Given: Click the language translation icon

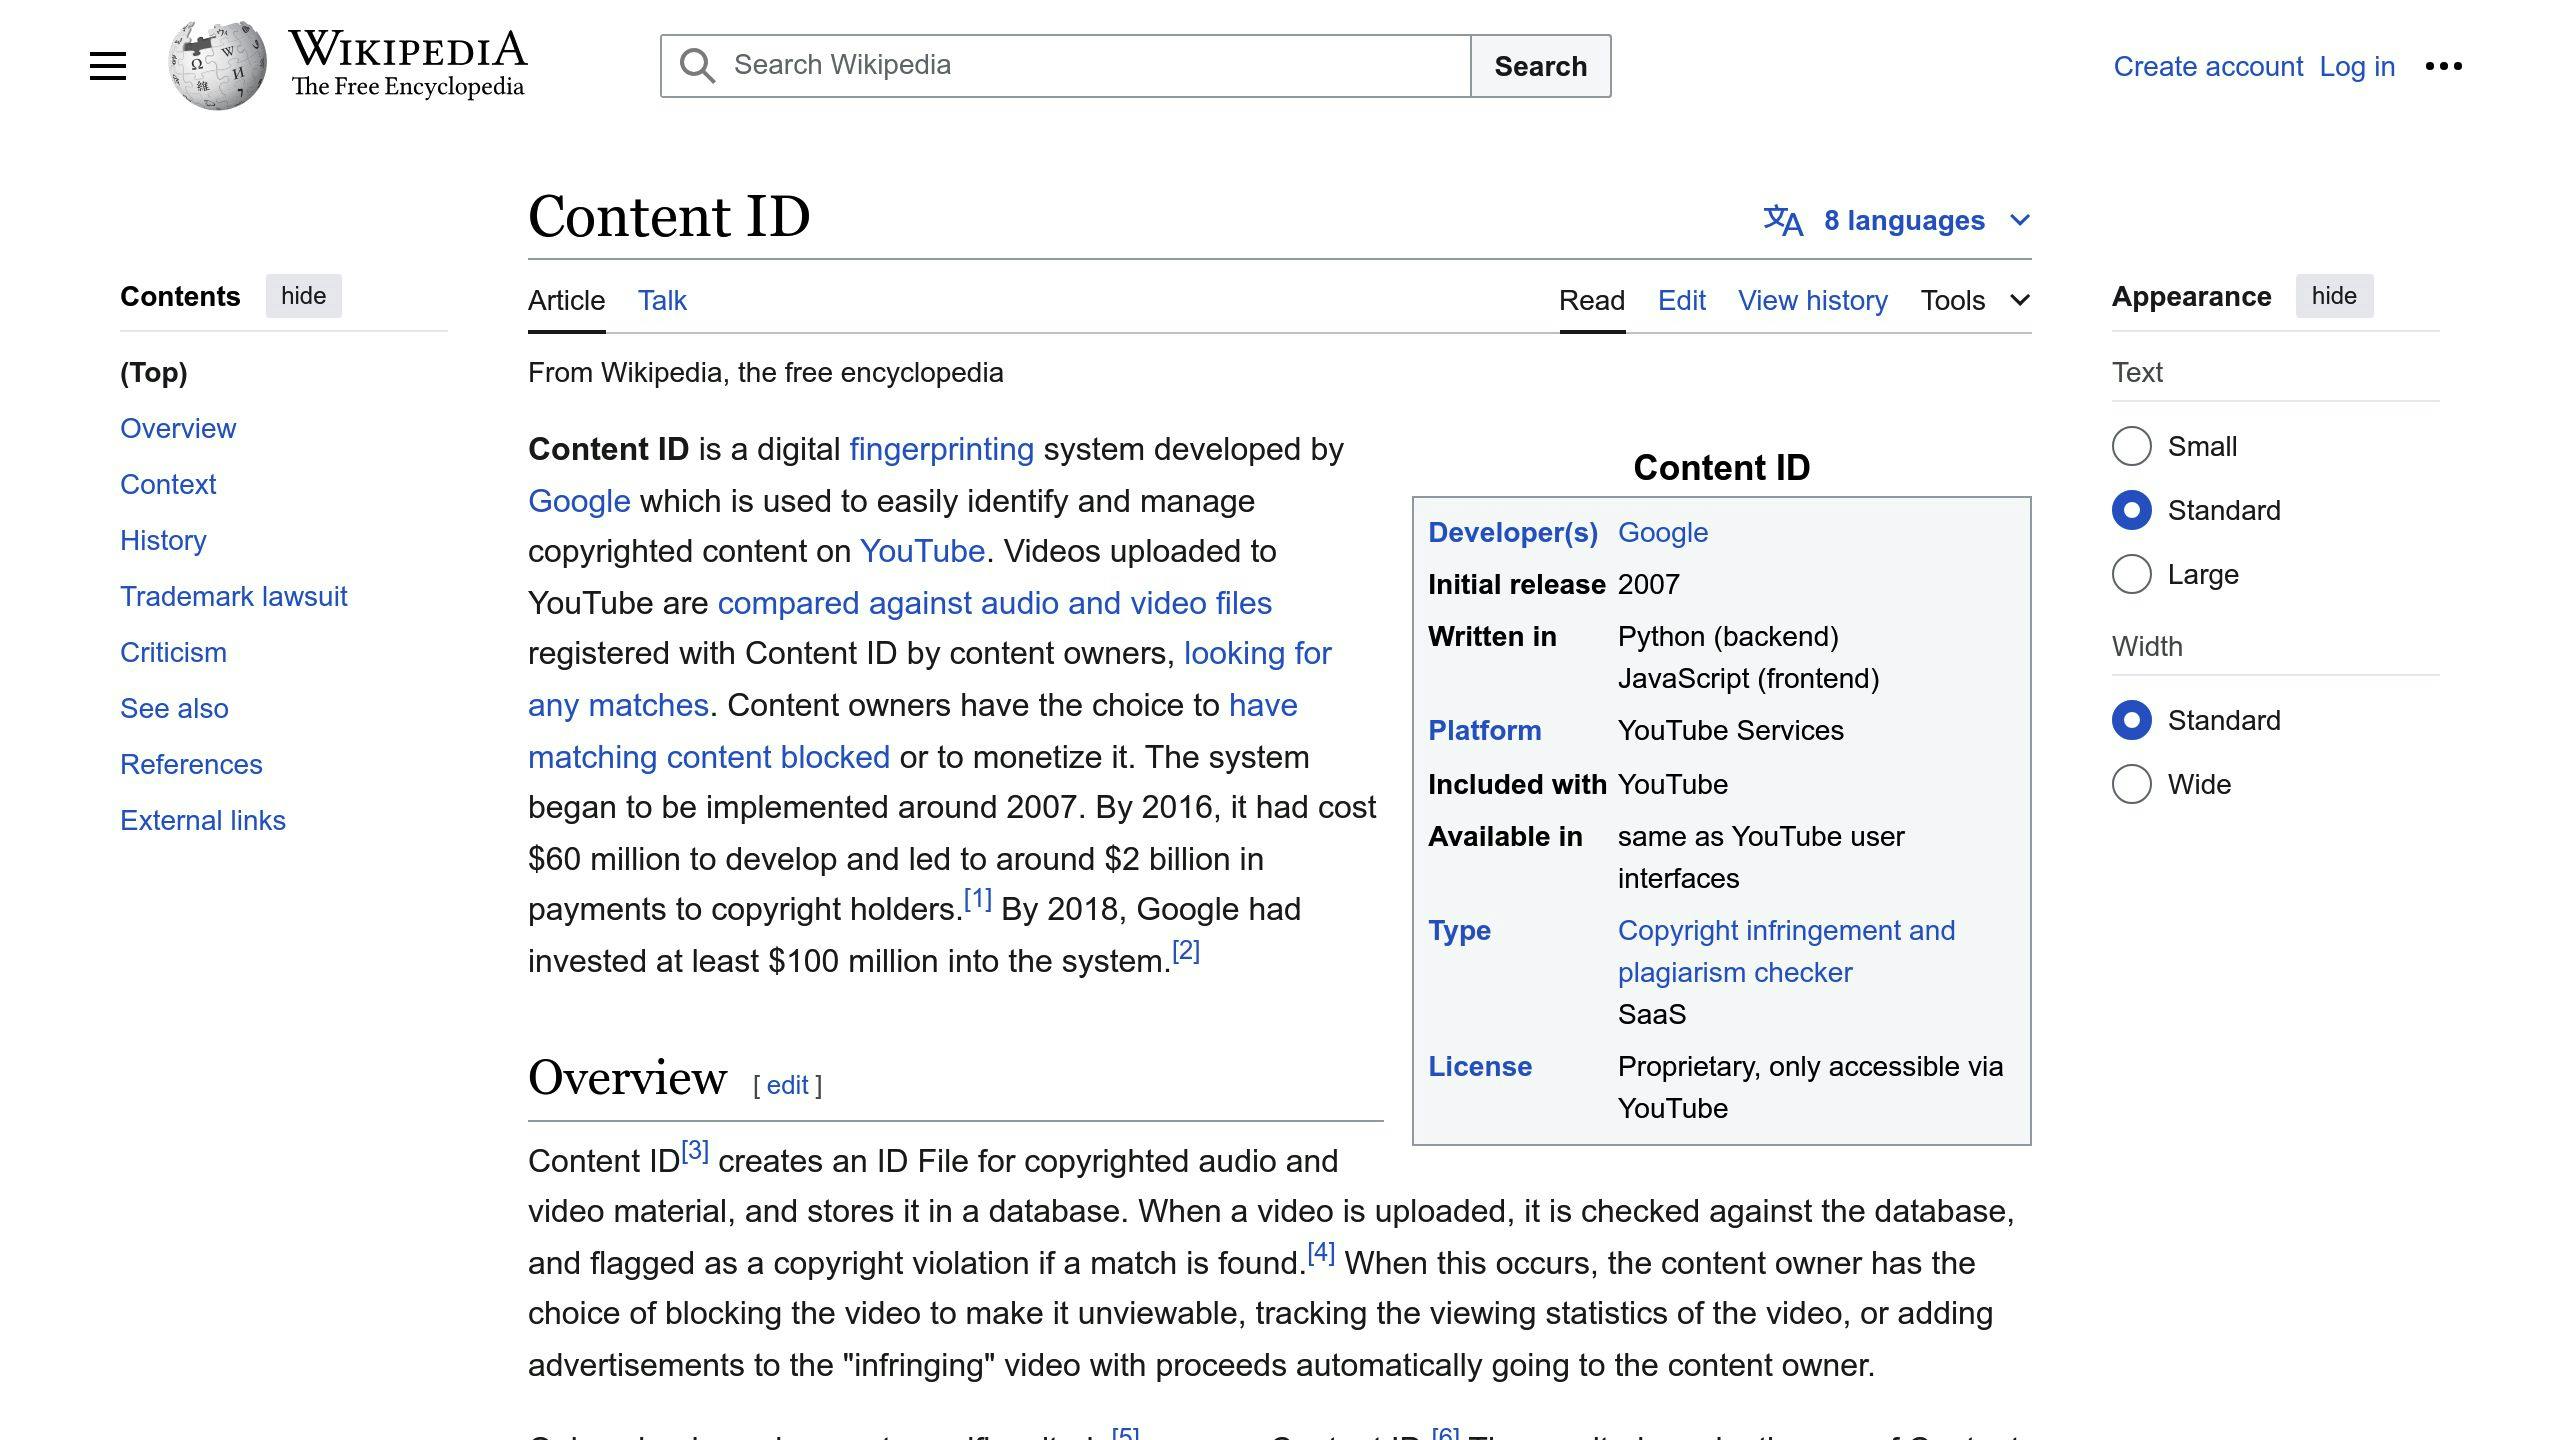Looking at the screenshot, I should click(x=1783, y=220).
